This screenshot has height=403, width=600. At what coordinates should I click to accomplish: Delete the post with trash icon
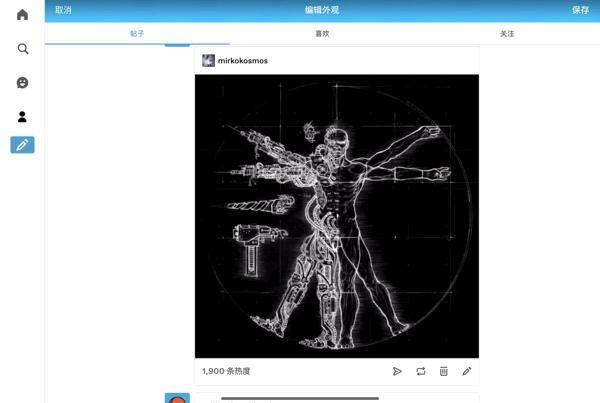click(443, 371)
